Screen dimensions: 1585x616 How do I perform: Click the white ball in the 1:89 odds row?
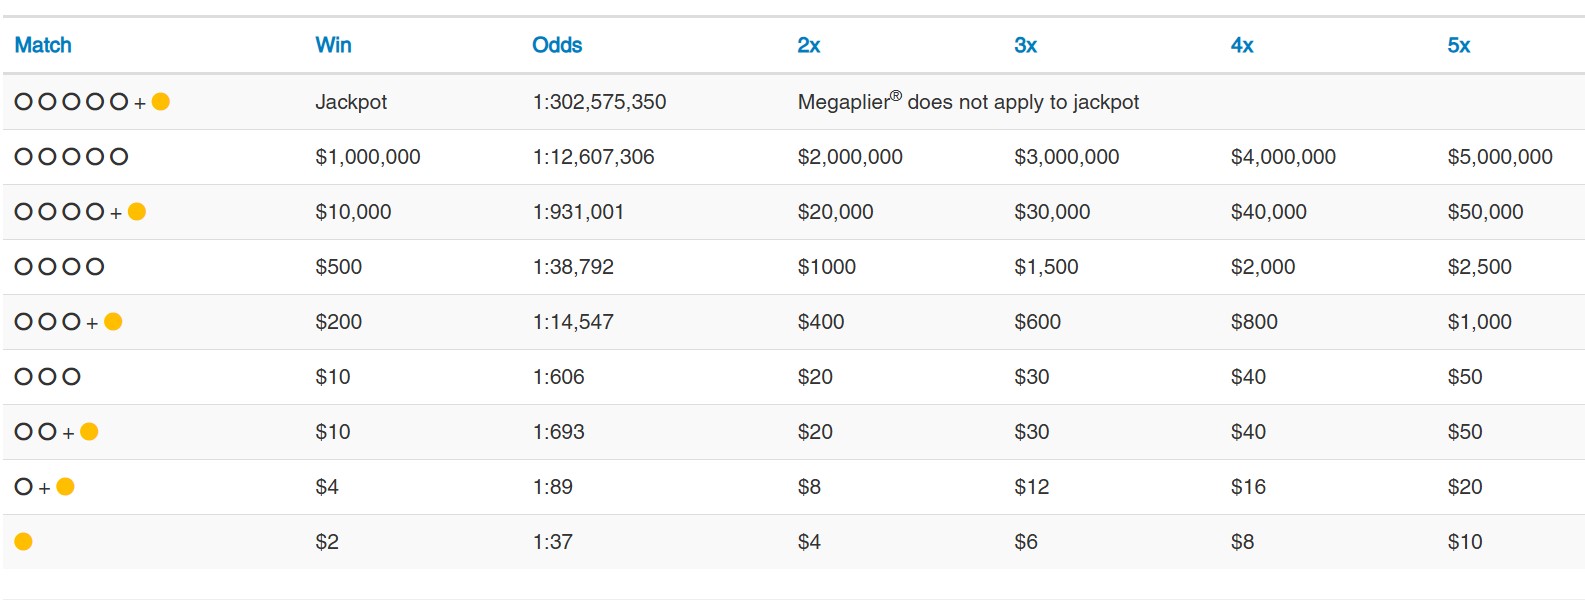[x=24, y=486]
